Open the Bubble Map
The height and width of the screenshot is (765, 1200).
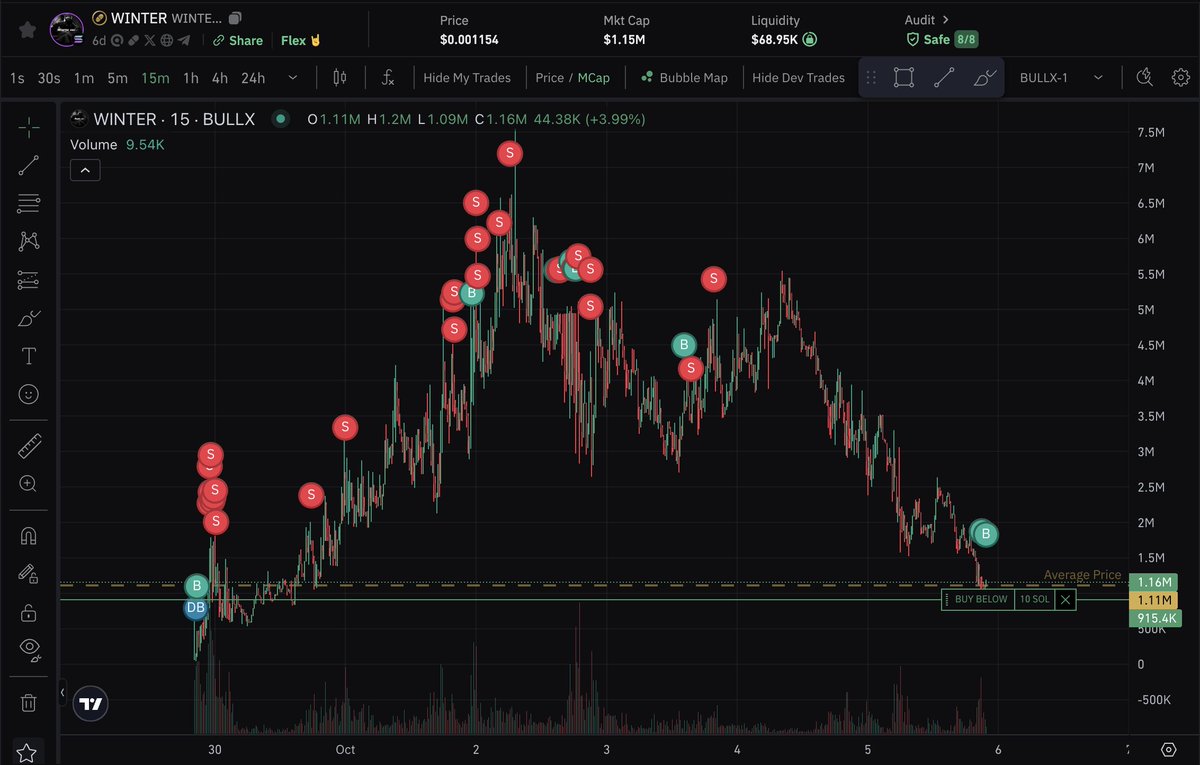684,77
